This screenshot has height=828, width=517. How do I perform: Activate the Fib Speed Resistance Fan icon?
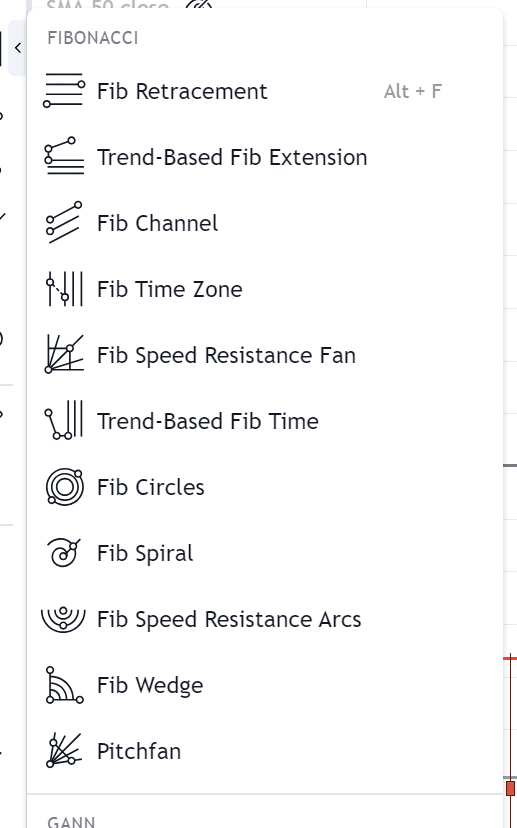(63, 355)
